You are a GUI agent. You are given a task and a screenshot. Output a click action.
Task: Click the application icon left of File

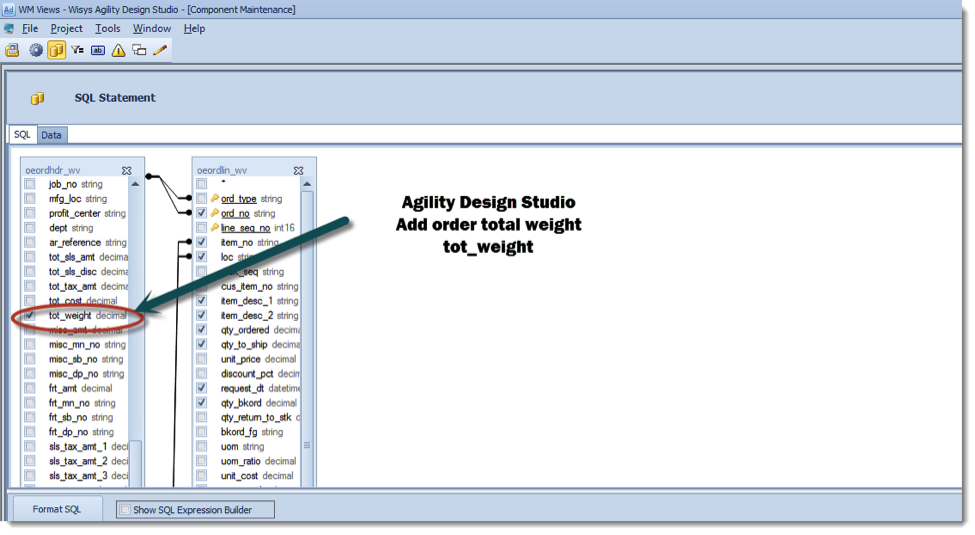coord(9,29)
